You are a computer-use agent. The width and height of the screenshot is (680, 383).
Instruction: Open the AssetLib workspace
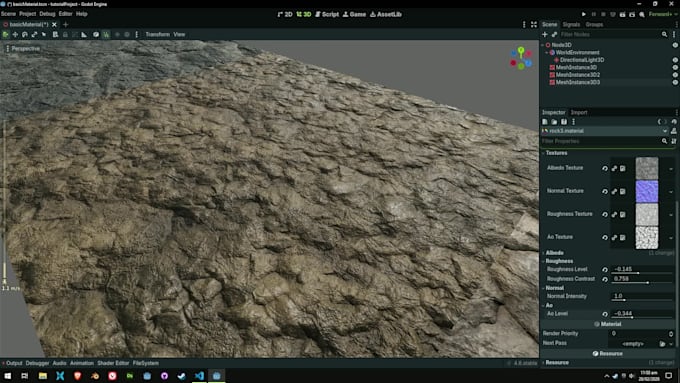386,14
